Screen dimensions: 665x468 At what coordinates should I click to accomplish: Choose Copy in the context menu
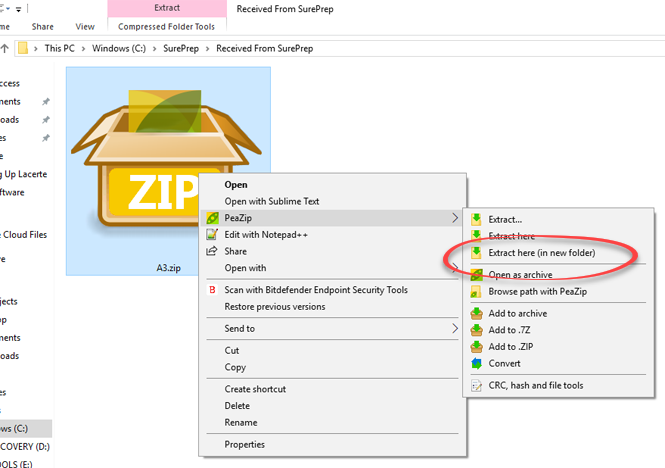[332, 367]
